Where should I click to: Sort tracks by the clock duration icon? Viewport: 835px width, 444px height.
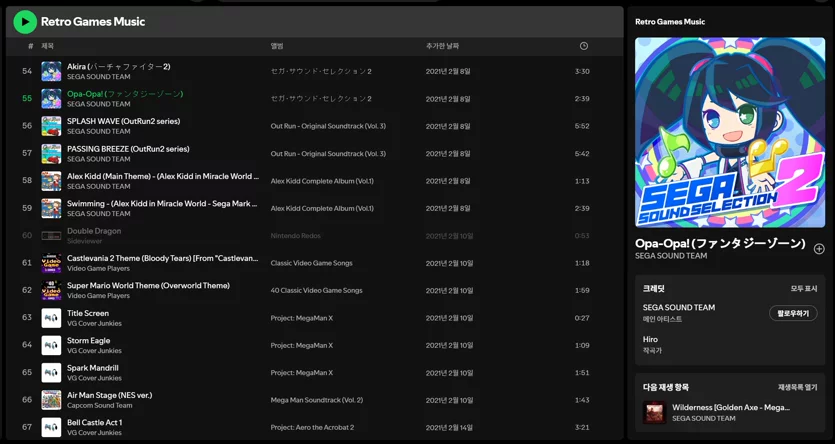click(x=584, y=46)
